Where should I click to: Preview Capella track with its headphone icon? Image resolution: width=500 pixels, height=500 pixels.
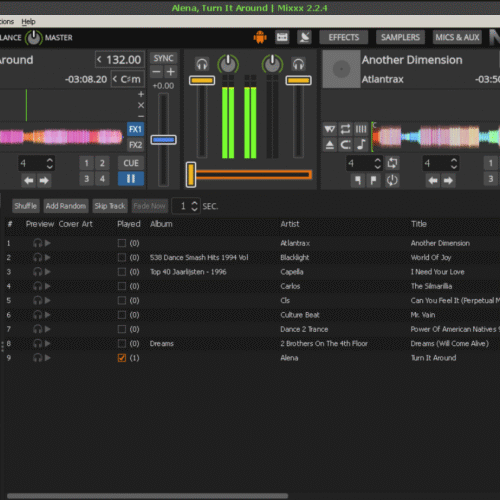(37, 272)
